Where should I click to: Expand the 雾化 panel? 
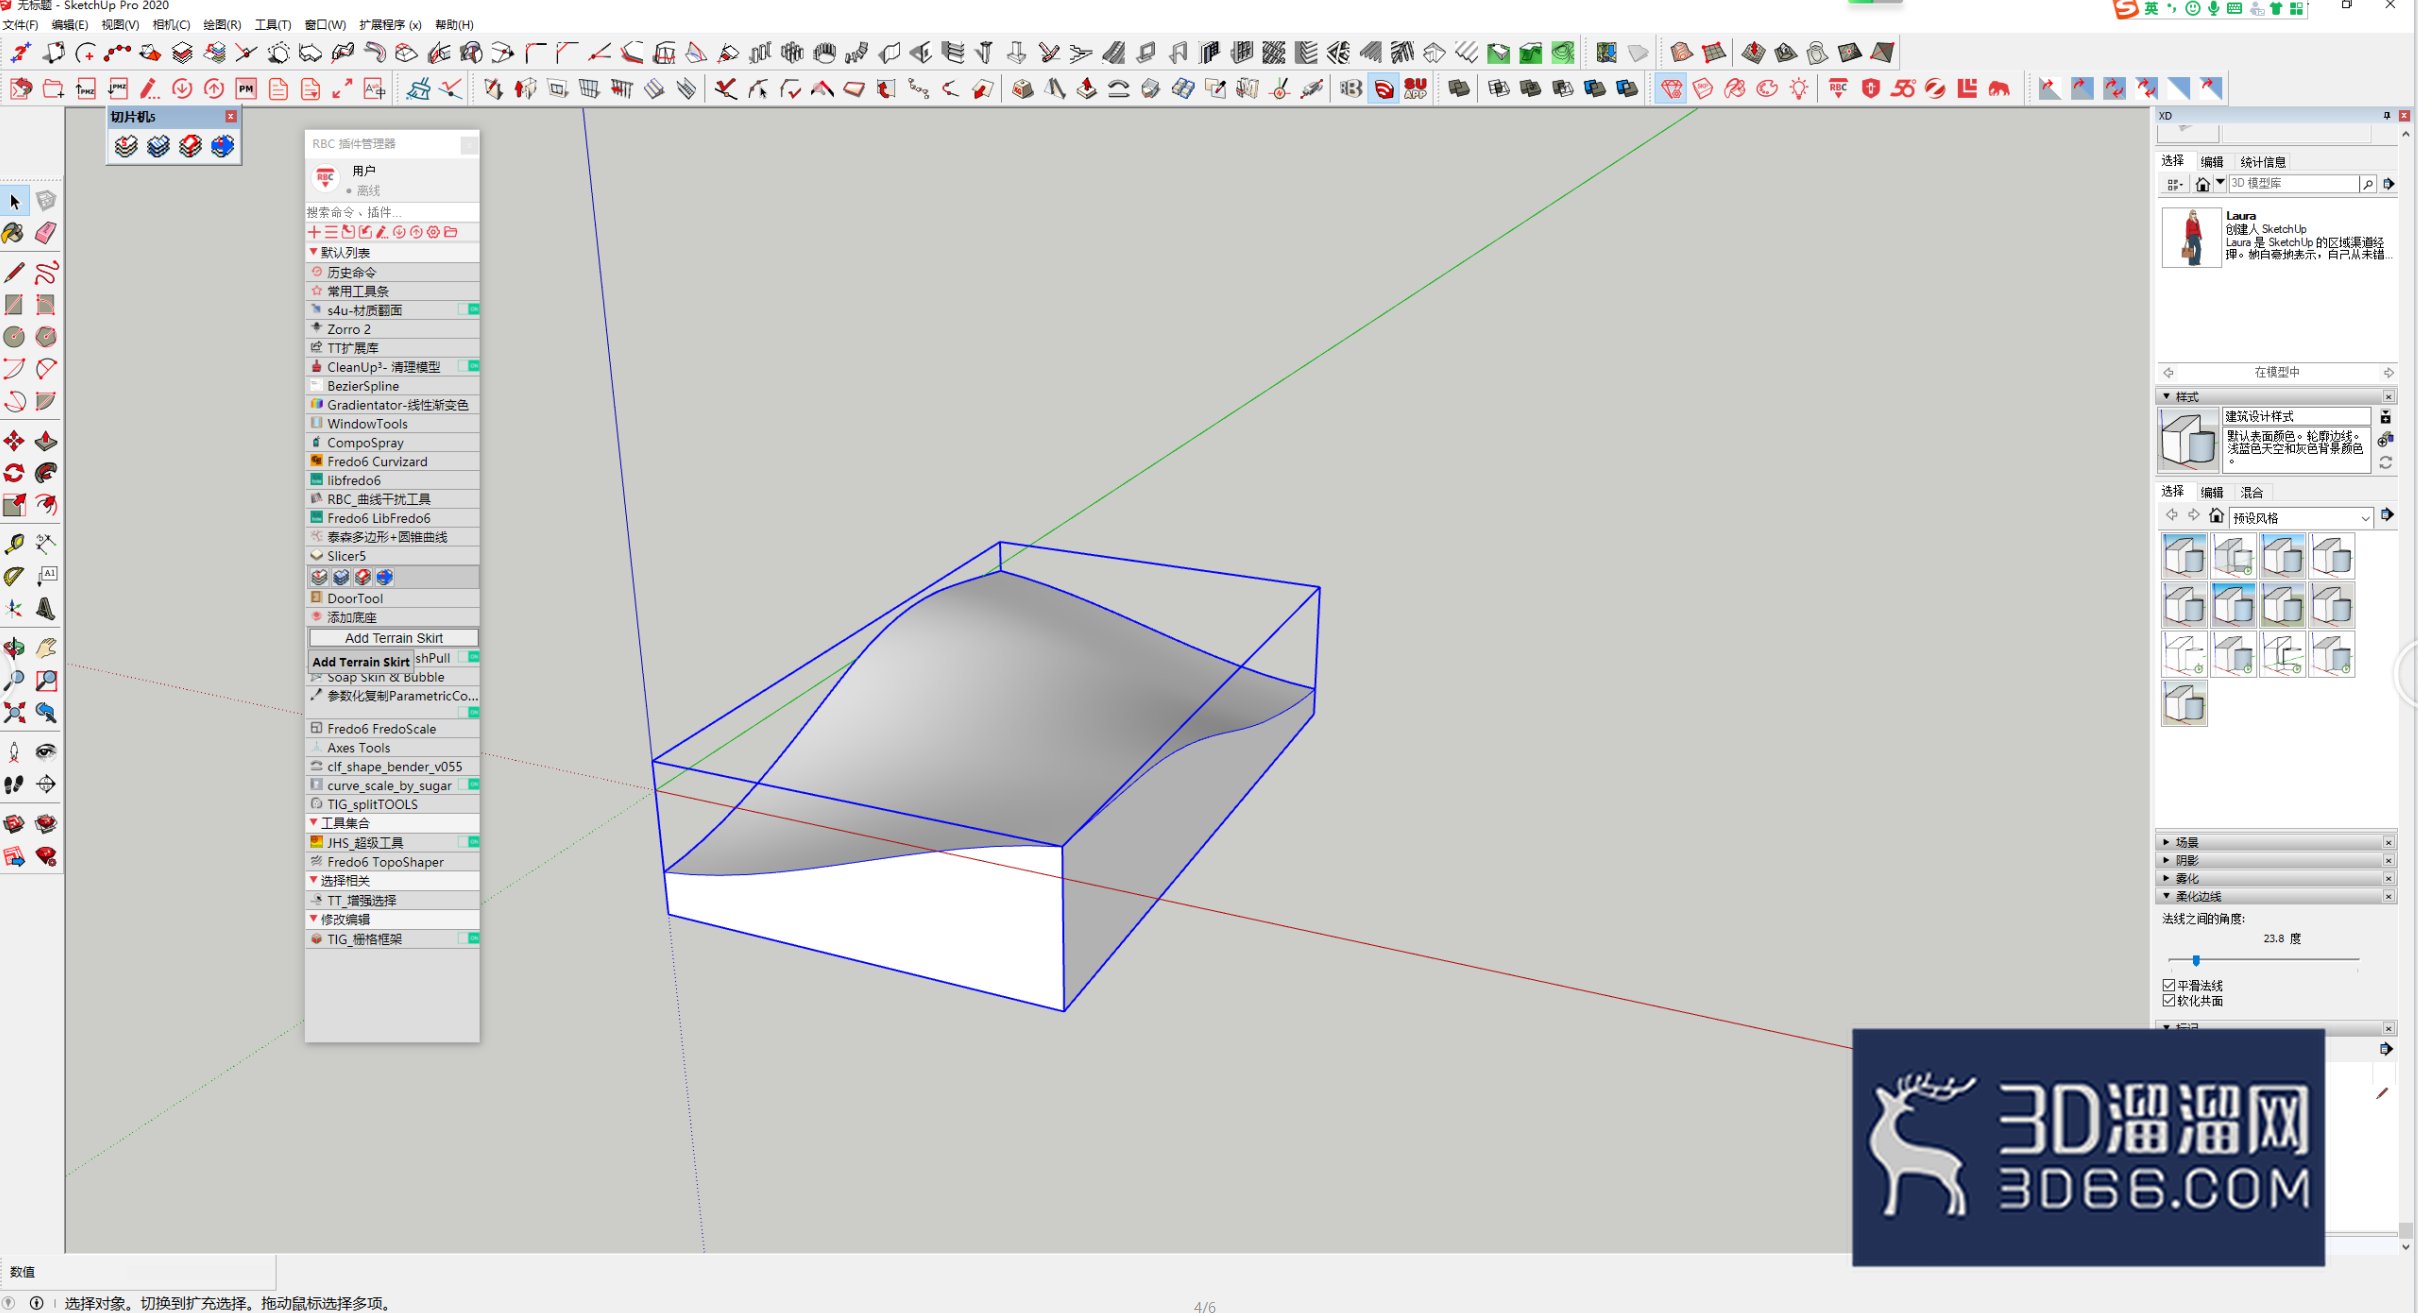[x=2167, y=878]
